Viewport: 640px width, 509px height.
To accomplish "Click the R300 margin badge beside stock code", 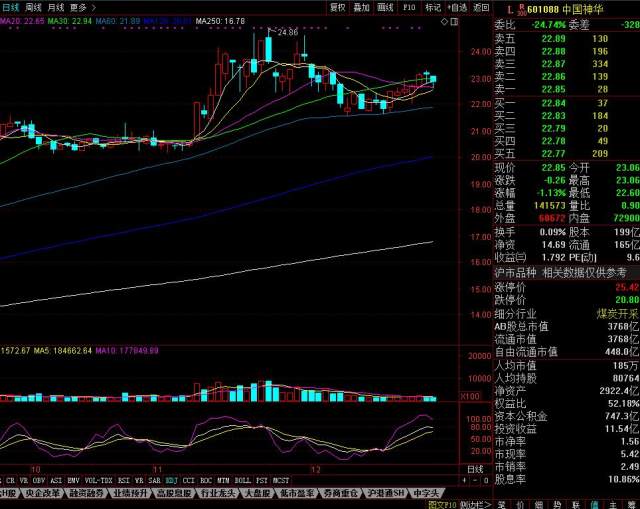I will [521, 10].
